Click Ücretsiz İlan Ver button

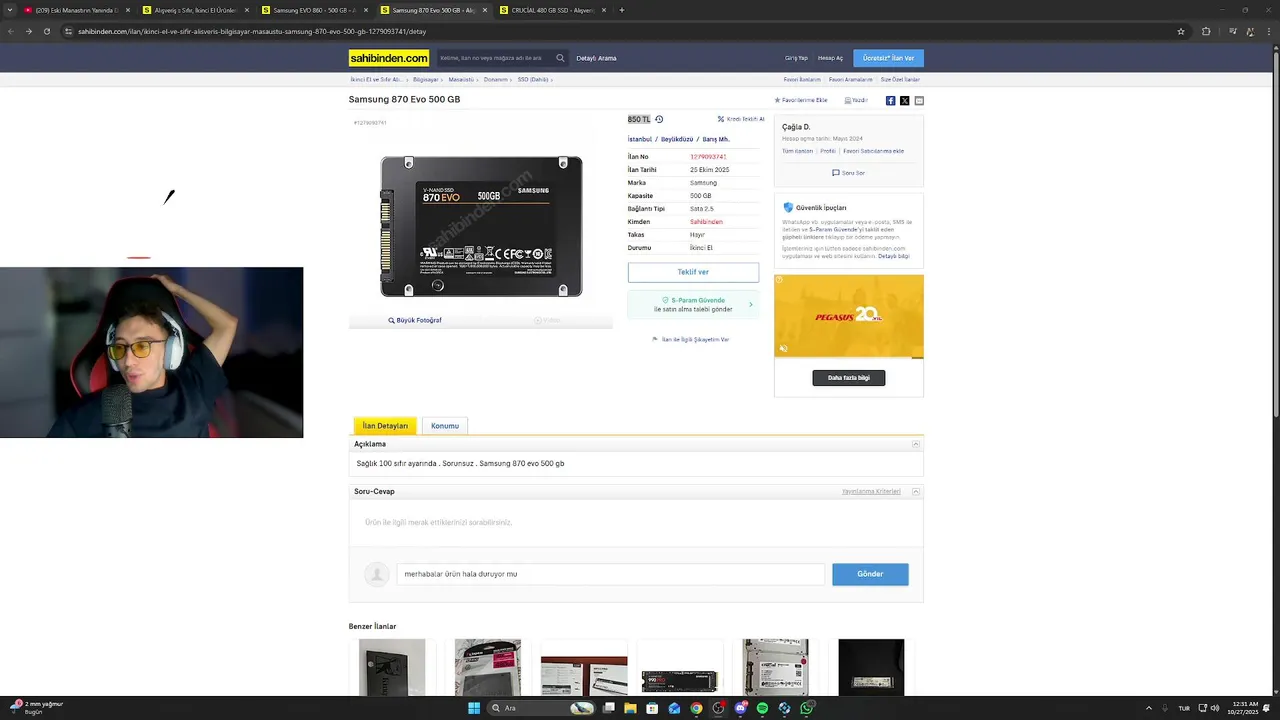tap(889, 58)
